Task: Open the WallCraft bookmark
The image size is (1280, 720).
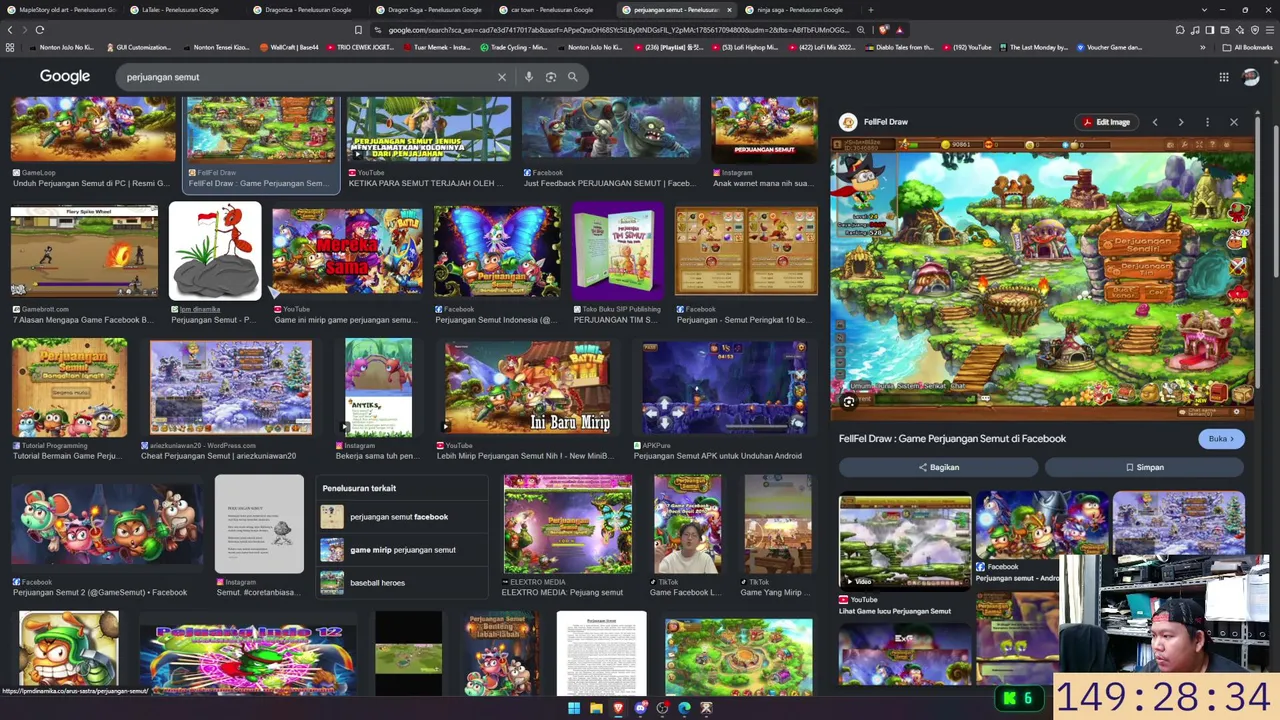Action: coord(290,47)
